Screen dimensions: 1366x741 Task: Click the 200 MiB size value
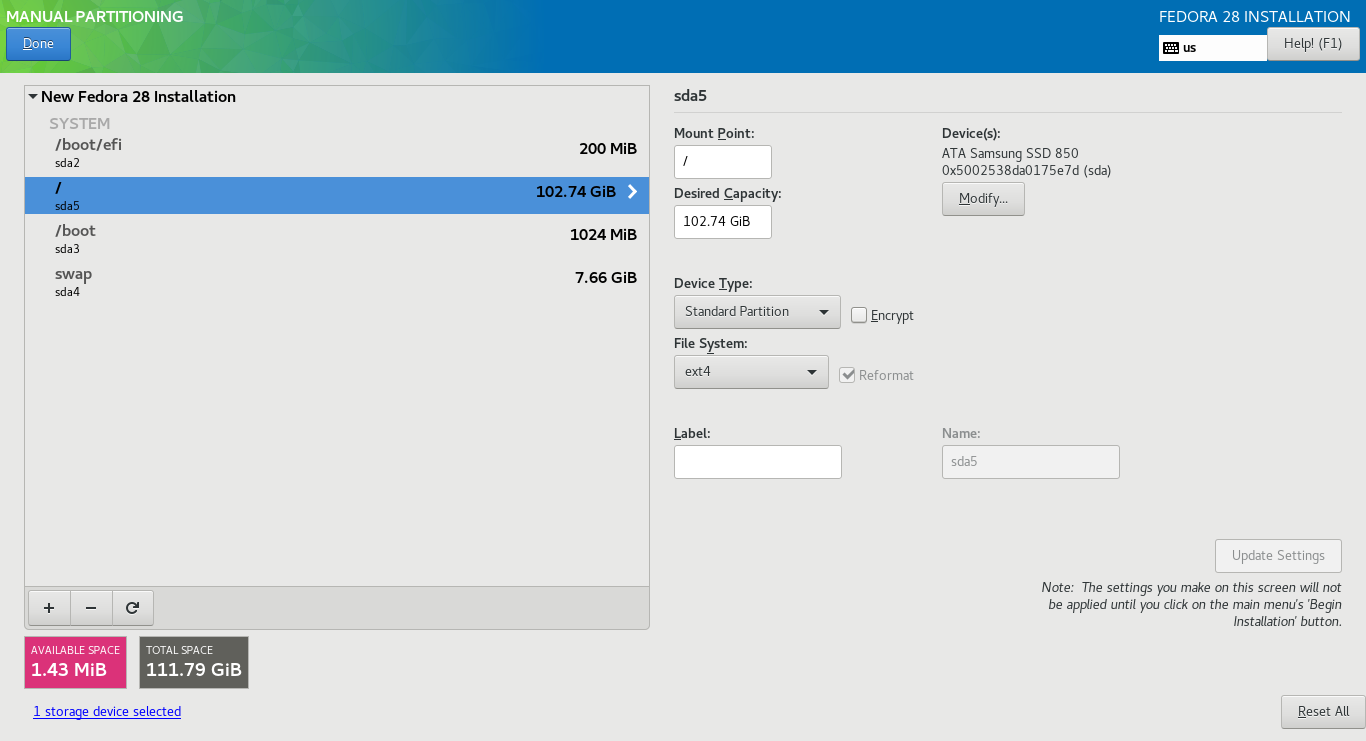click(608, 149)
